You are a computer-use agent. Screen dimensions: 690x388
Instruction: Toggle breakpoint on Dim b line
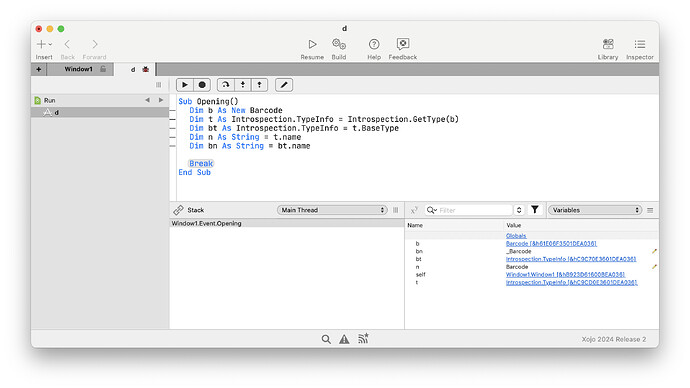tap(172, 110)
